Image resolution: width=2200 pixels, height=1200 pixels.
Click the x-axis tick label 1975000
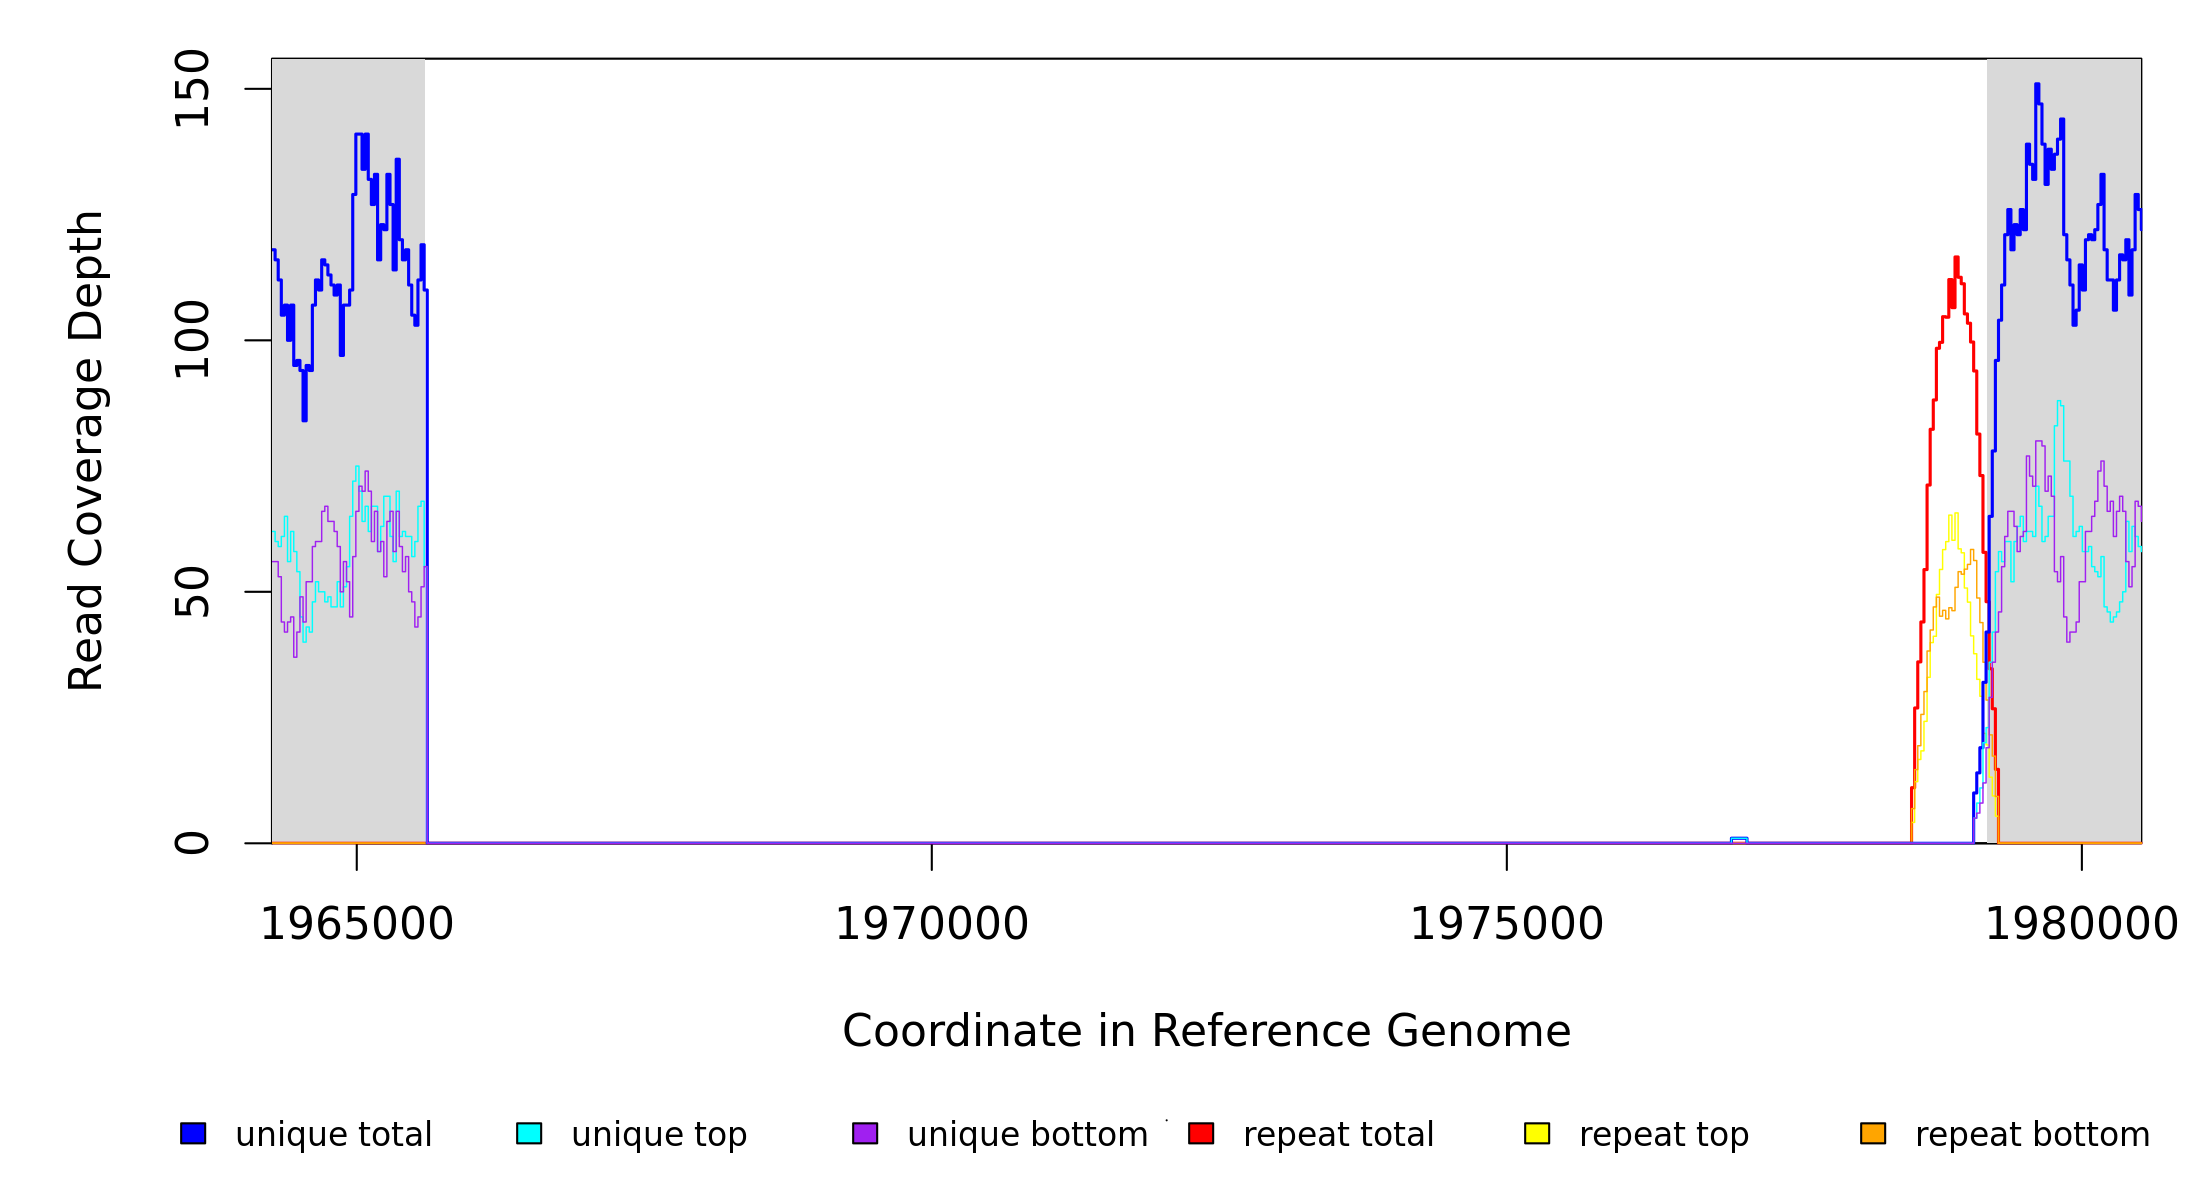(x=1506, y=924)
